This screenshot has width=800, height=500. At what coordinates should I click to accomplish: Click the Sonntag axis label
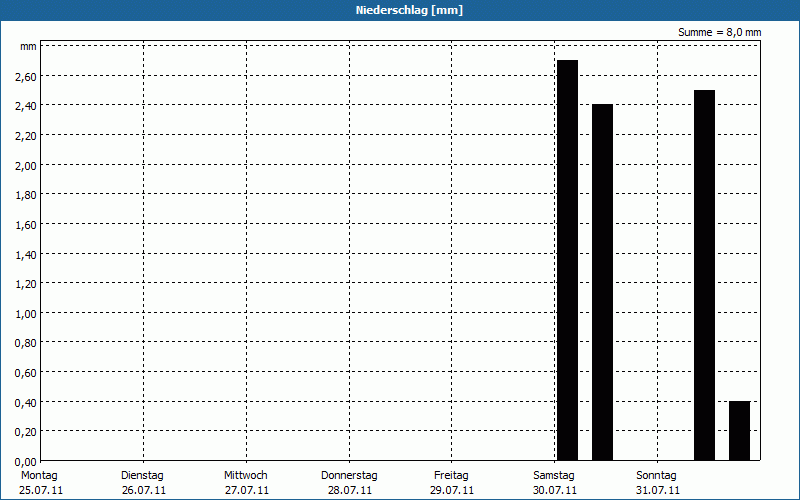point(657,476)
